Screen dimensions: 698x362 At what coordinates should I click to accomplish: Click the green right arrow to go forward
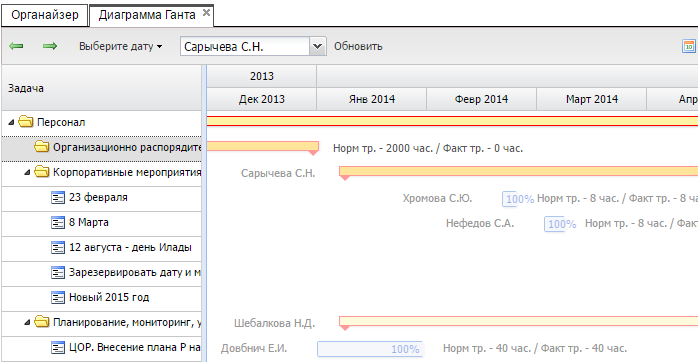[x=50, y=46]
